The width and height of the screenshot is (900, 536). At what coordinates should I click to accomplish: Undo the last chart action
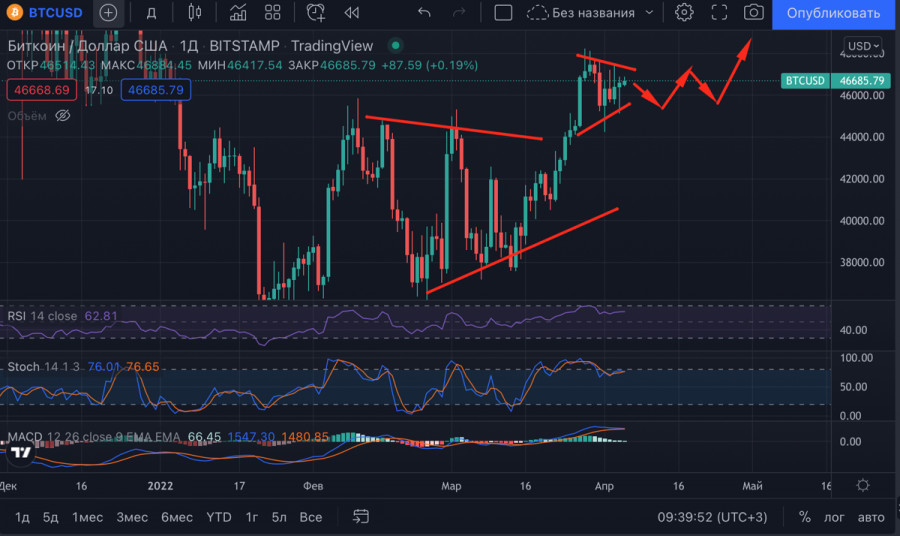click(424, 12)
